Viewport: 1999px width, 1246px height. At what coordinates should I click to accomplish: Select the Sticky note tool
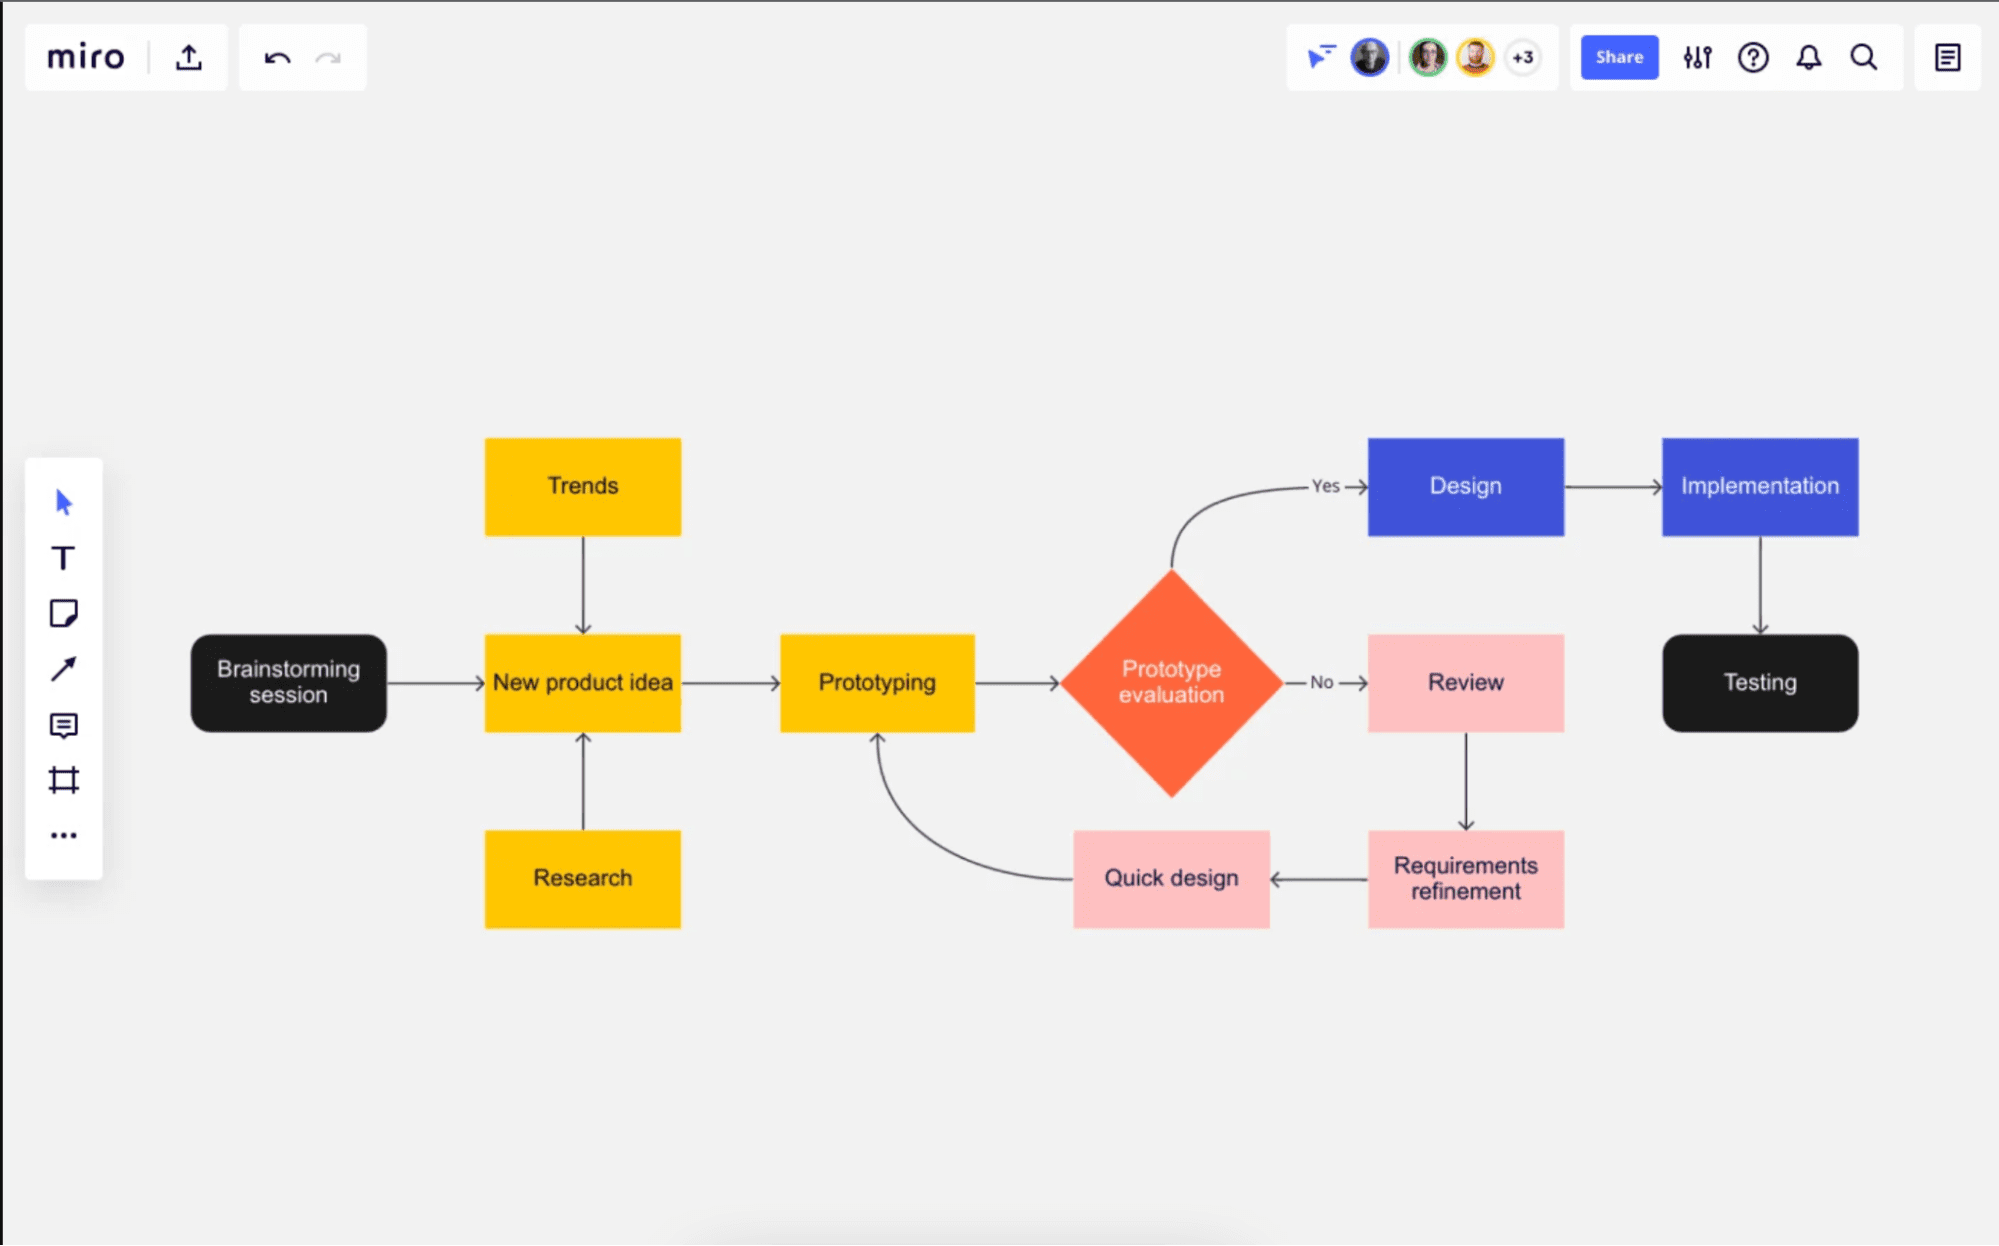pos(63,614)
